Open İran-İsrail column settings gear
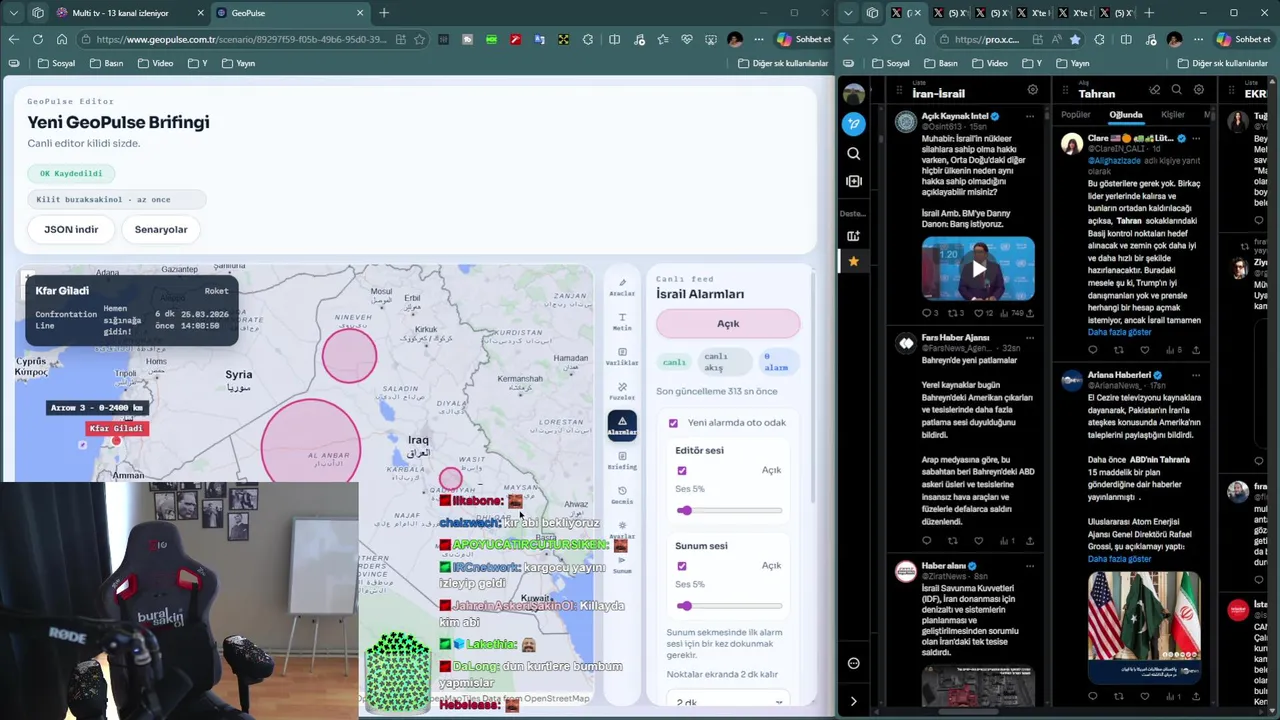Viewport: 1280px width, 720px height. [1033, 90]
